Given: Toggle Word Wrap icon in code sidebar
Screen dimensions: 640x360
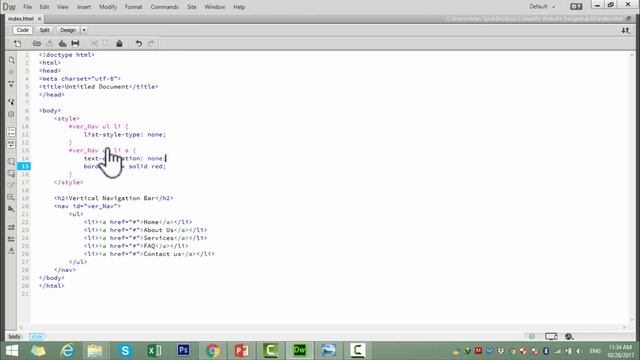Looking at the screenshot, I should [x=11, y=144].
